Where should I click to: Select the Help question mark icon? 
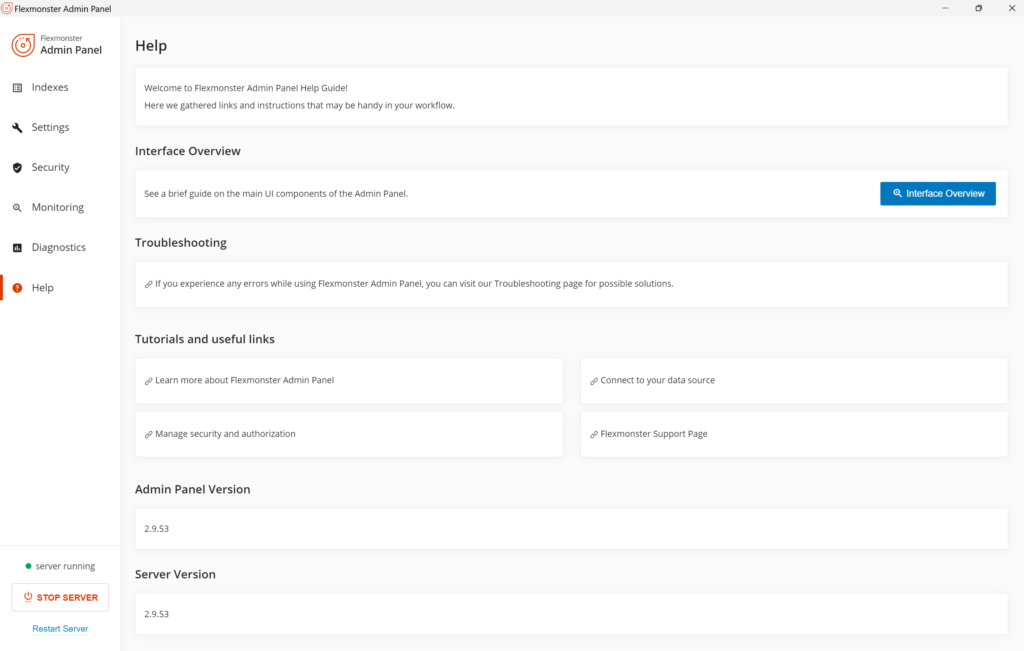click(x=17, y=287)
